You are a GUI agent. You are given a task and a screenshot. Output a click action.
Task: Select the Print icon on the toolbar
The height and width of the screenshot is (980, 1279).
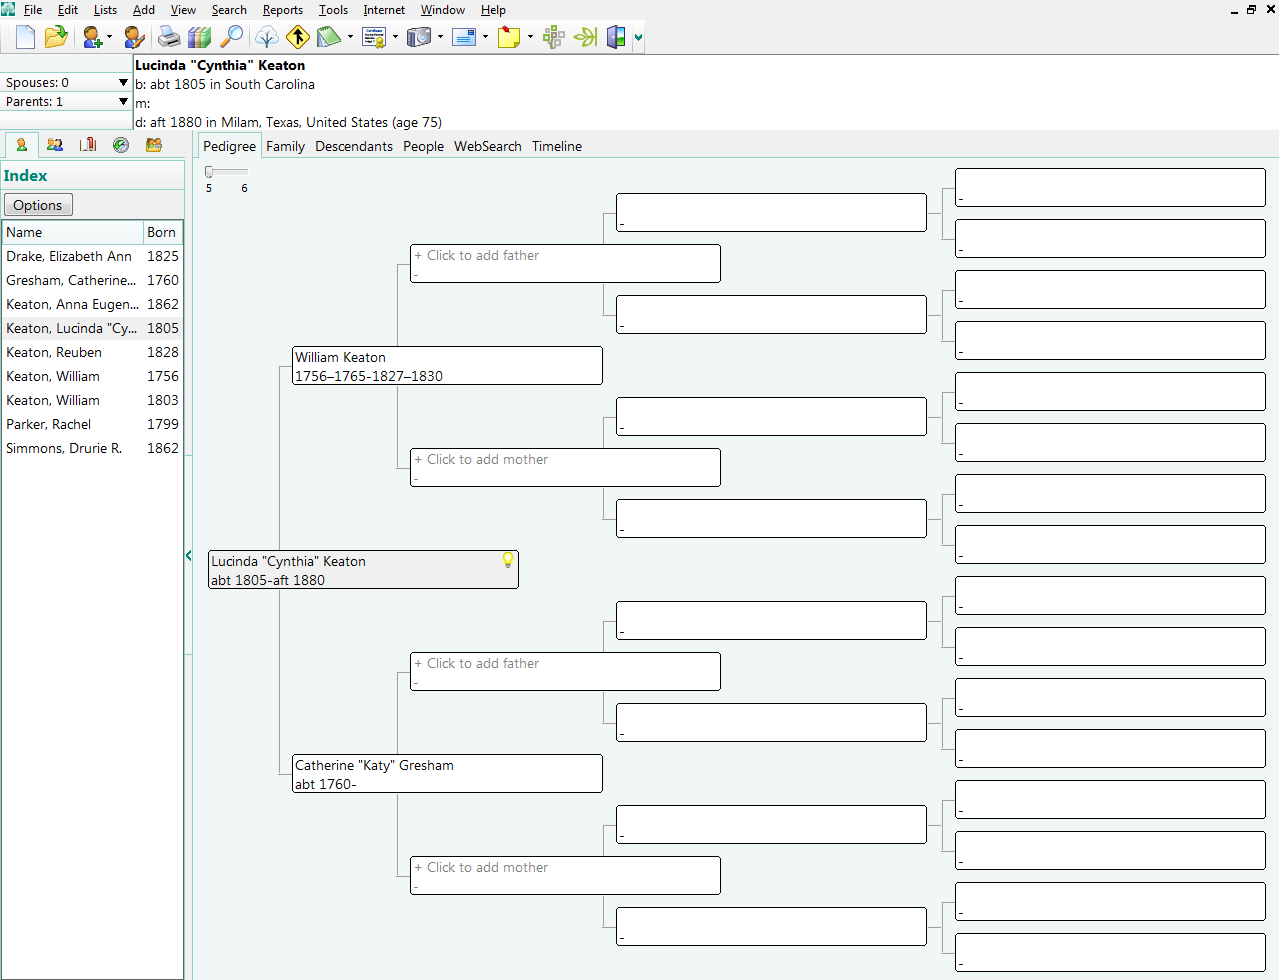169,37
